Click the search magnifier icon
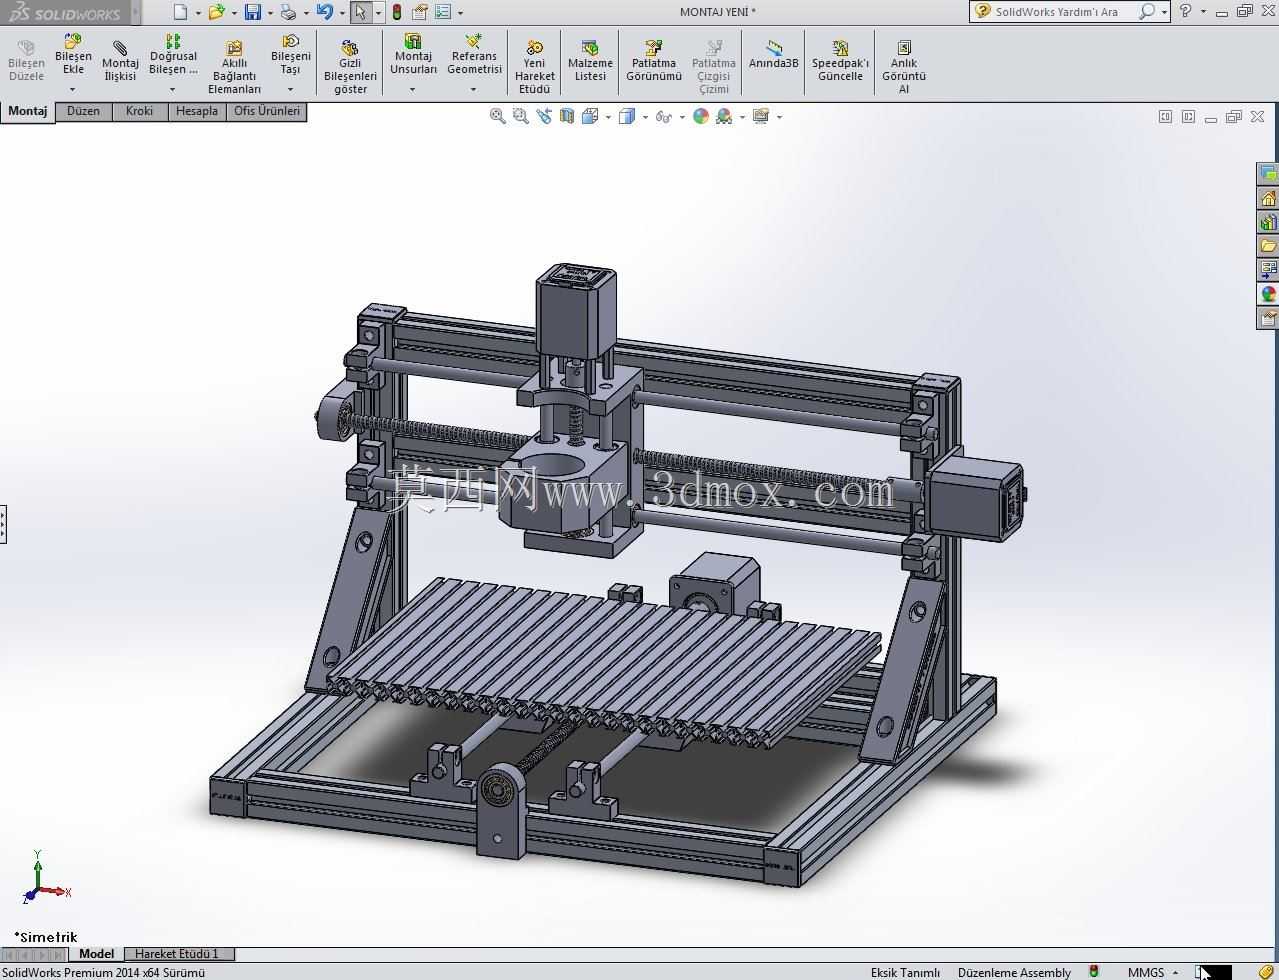This screenshot has height=980, width=1279. pos(1146,12)
